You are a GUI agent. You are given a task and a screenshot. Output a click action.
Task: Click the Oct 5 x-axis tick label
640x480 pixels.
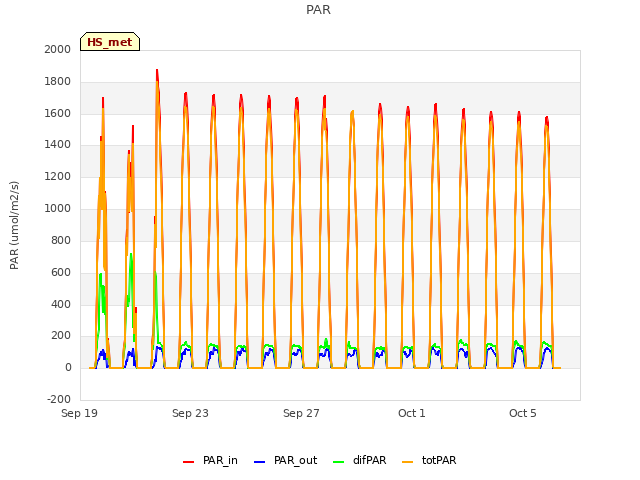click(x=523, y=413)
